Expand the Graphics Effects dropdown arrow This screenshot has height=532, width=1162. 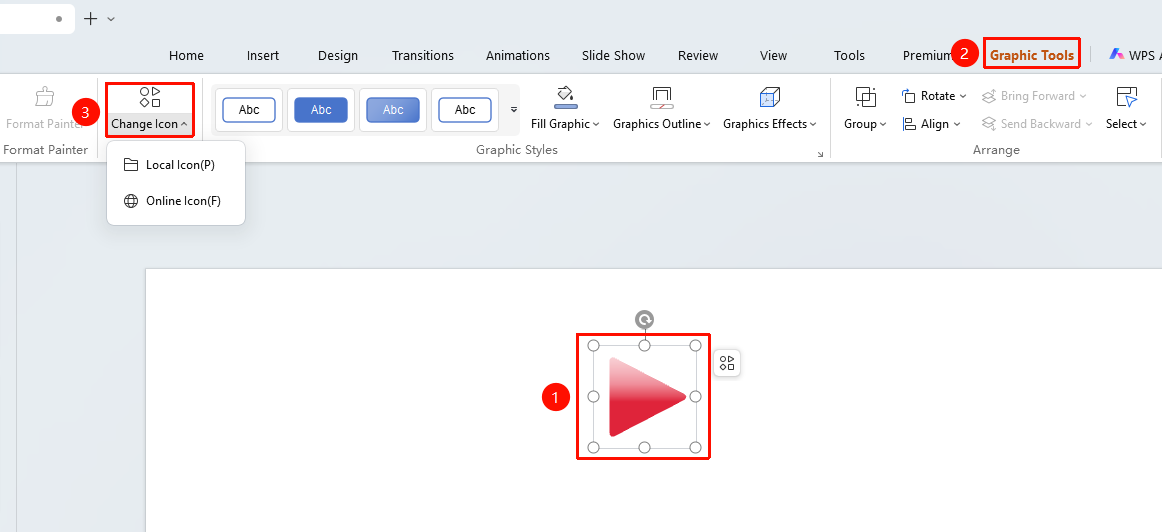813,124
